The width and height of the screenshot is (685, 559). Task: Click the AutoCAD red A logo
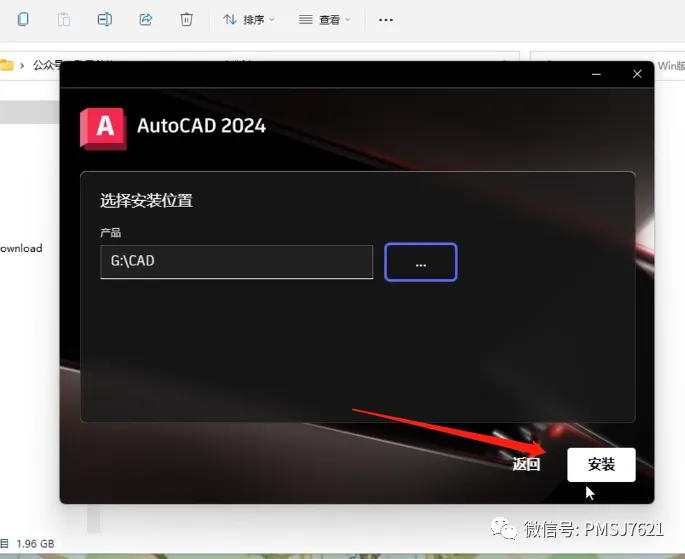tap(104, 129)
